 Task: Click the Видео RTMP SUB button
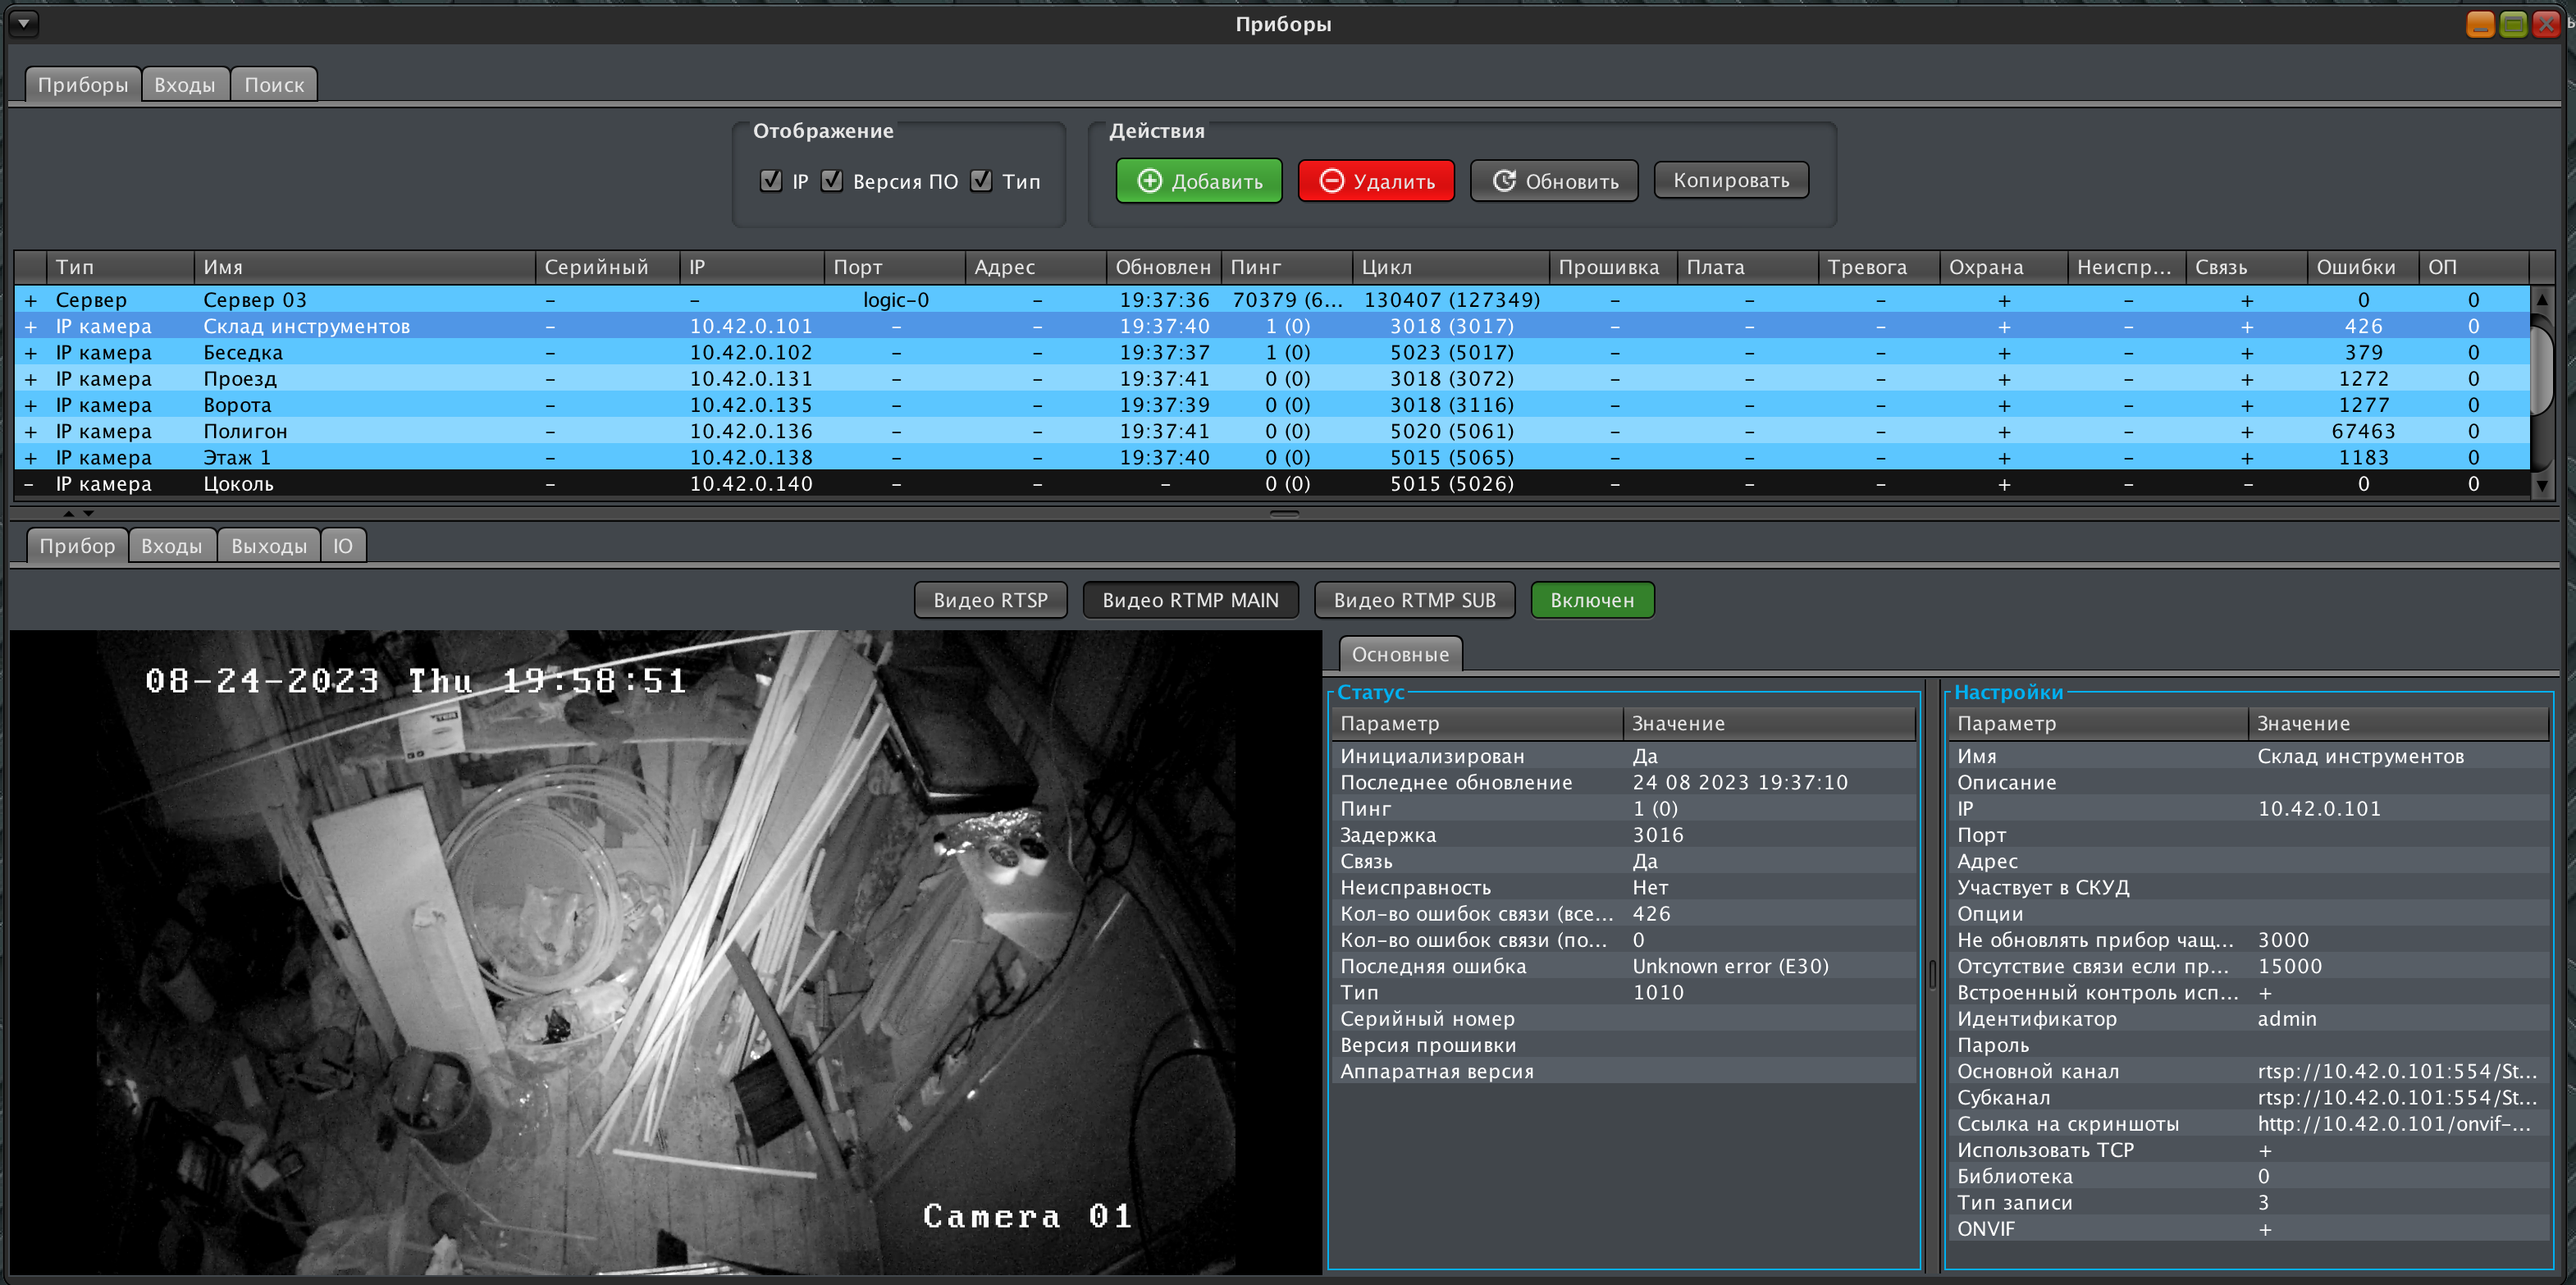click(1414, 600)
